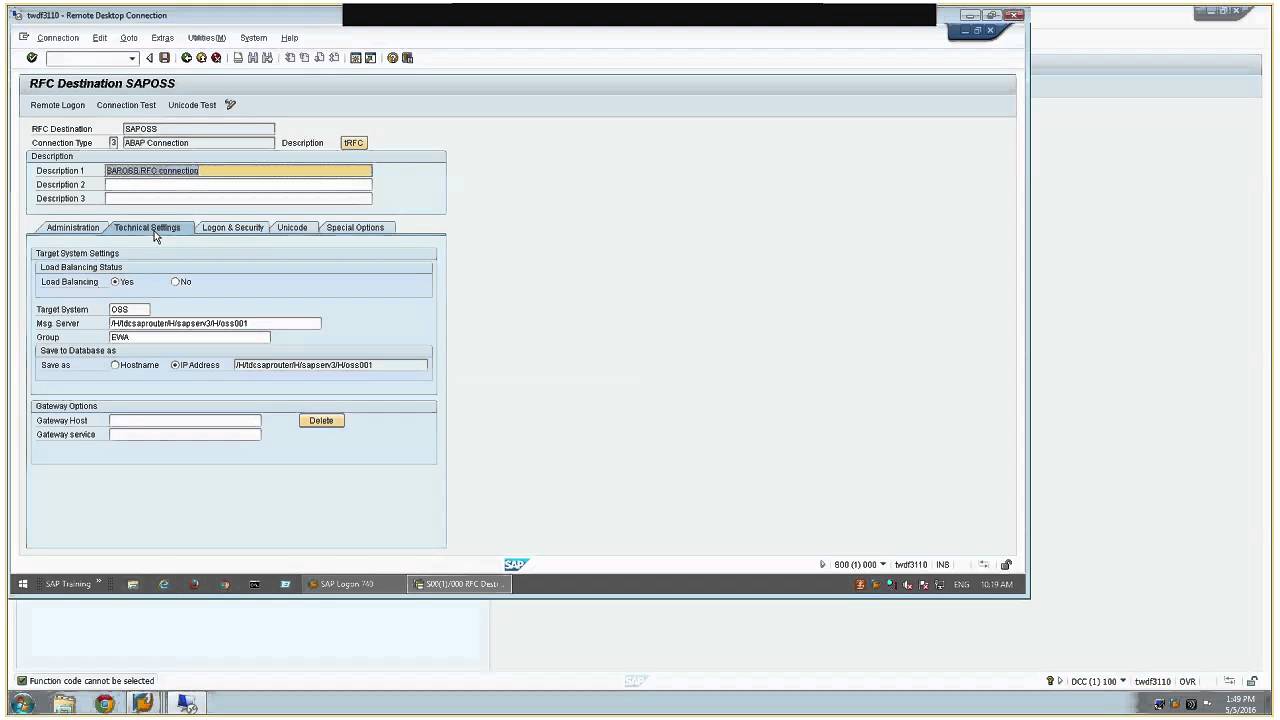
Task: Click Internet Explorer icon in remote taskbar
Action: (164, 584)
